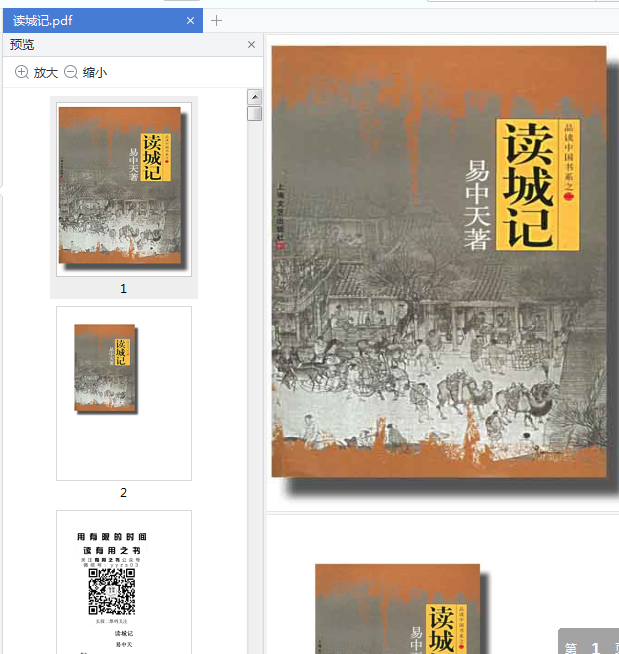
Task: Close the 预览 preview panel
Action: [x=251, y=45]
